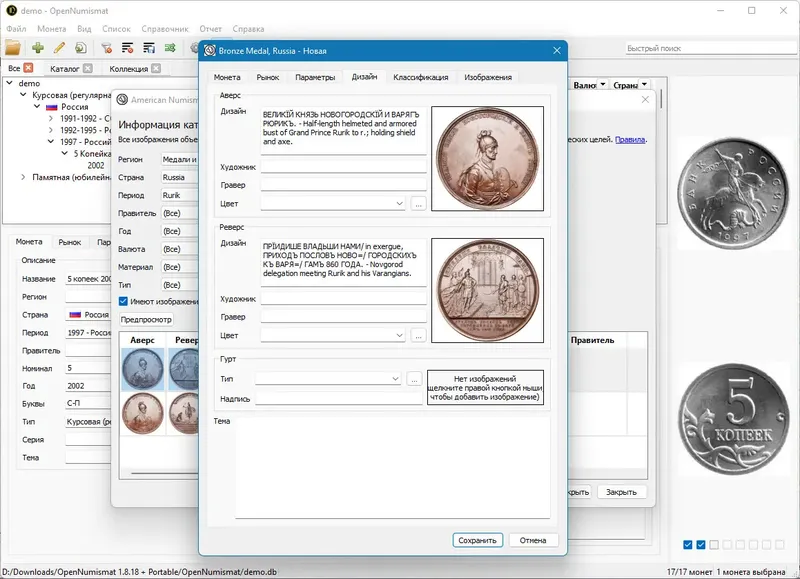Open the obverse Цвет dropdown
This screenshot has width=800, height=579.
399,203
